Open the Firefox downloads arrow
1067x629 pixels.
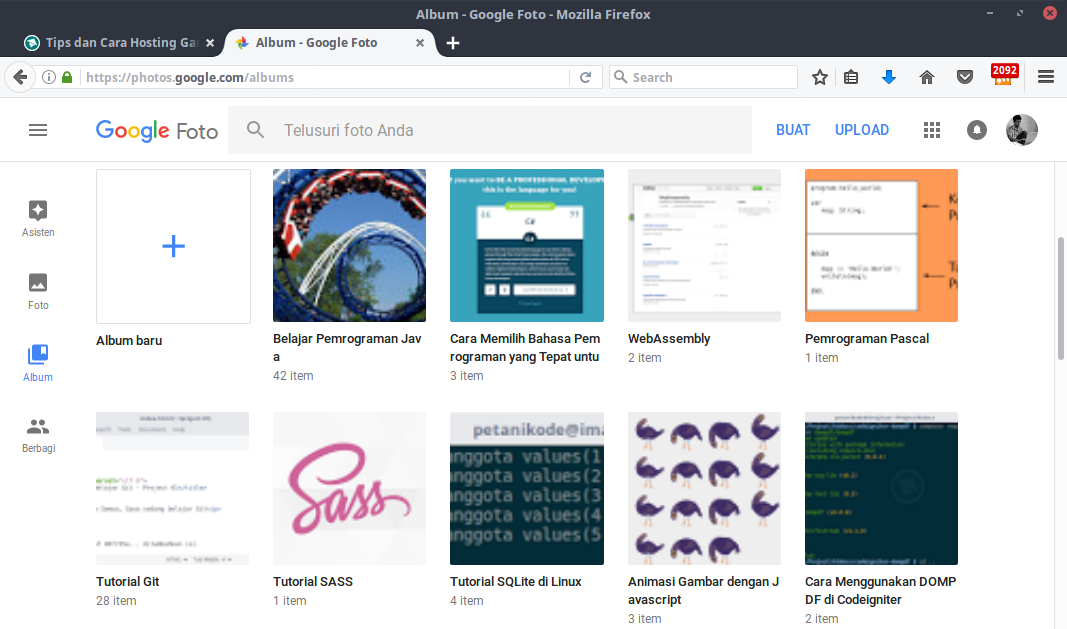tap(888, 77)
